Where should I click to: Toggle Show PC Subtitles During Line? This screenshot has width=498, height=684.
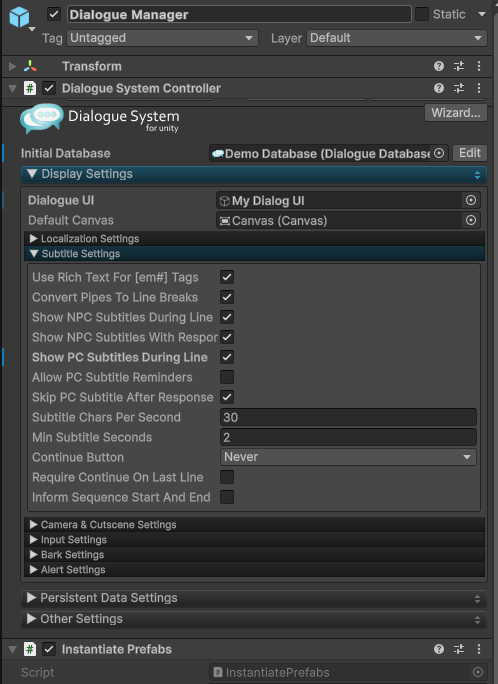point(227,357)
